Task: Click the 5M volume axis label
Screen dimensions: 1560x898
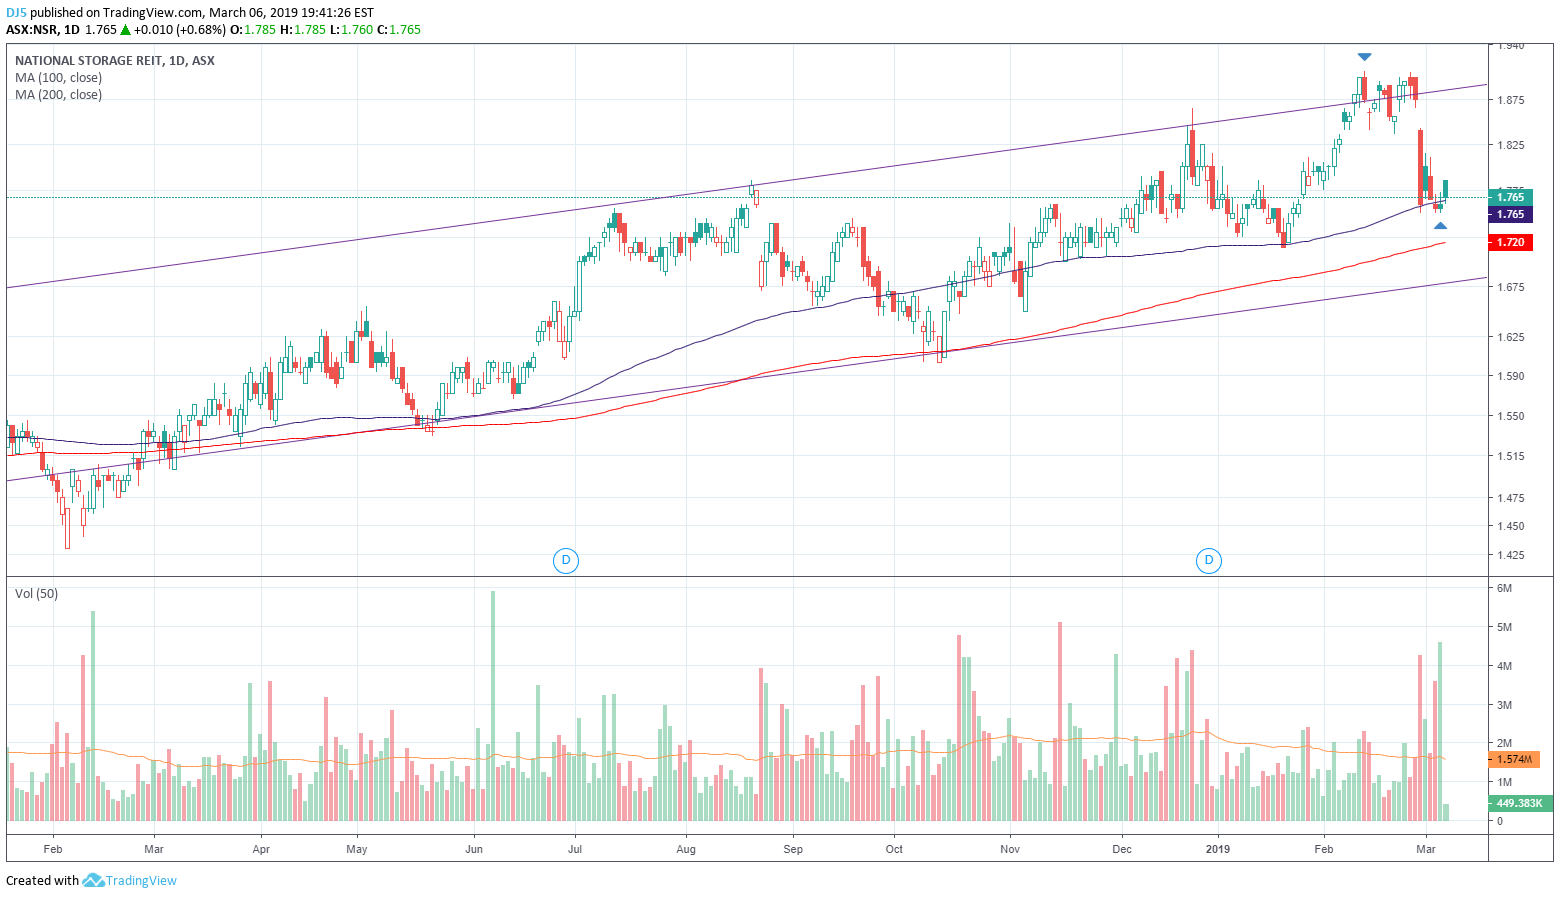Action: (x=1504, y=627)
